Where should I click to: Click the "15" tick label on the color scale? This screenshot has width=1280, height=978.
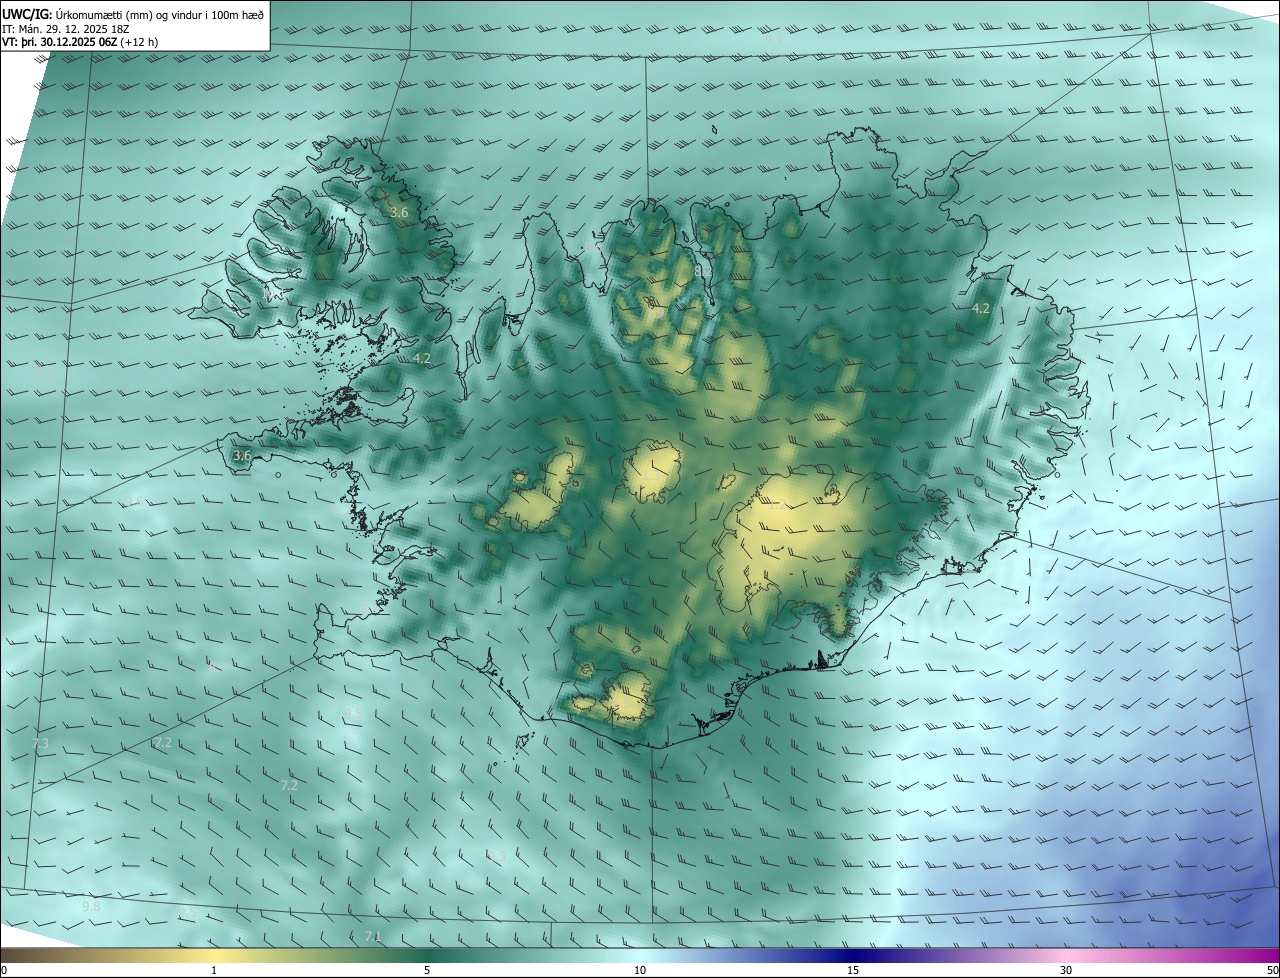[x=853, y=970]
